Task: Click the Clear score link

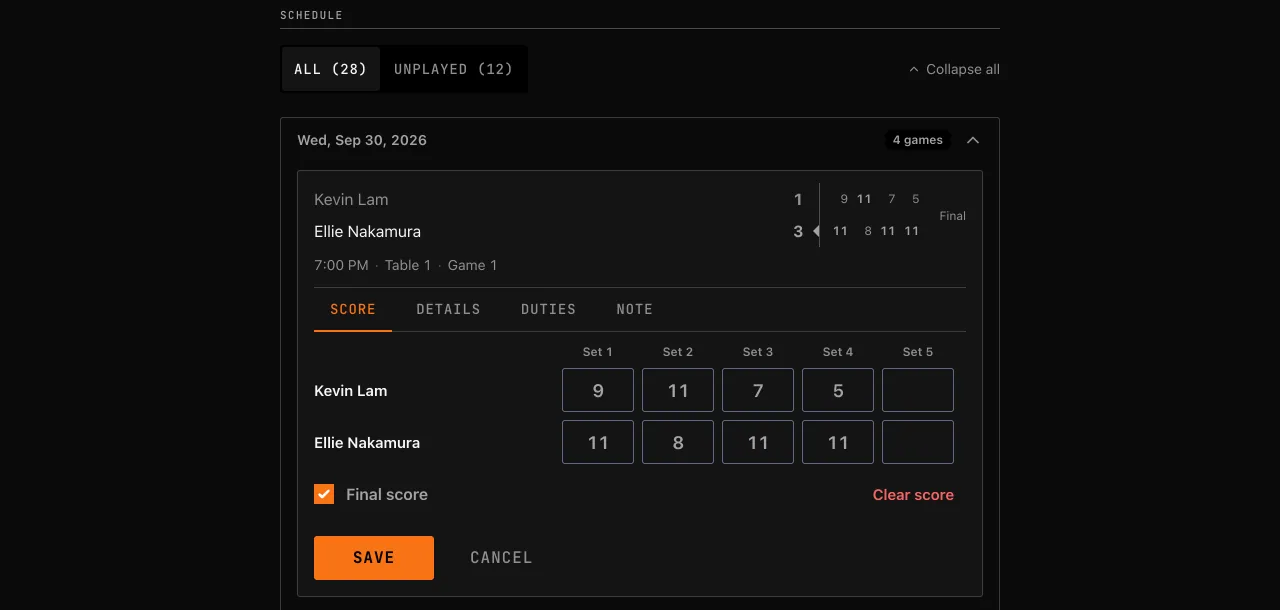Action: point(913,495)
